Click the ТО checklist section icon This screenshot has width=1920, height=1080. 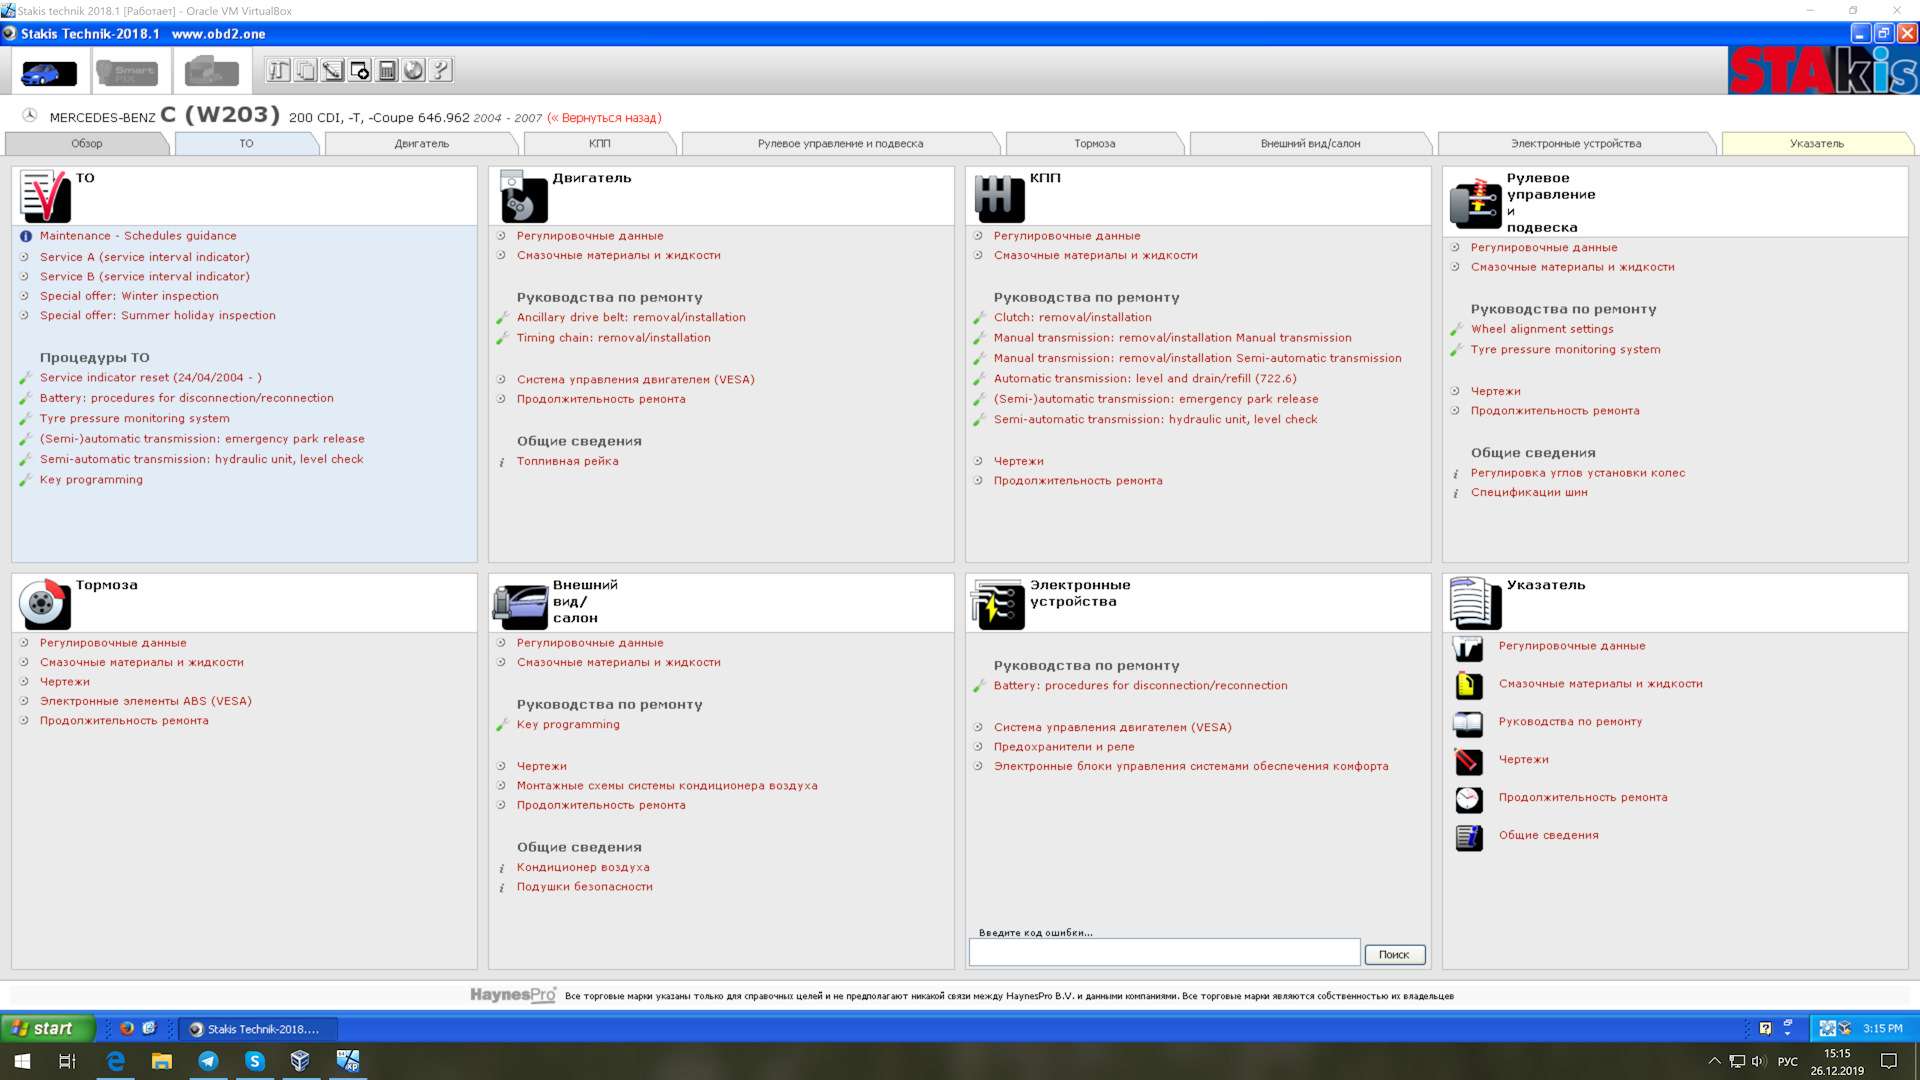coord(45,196)
